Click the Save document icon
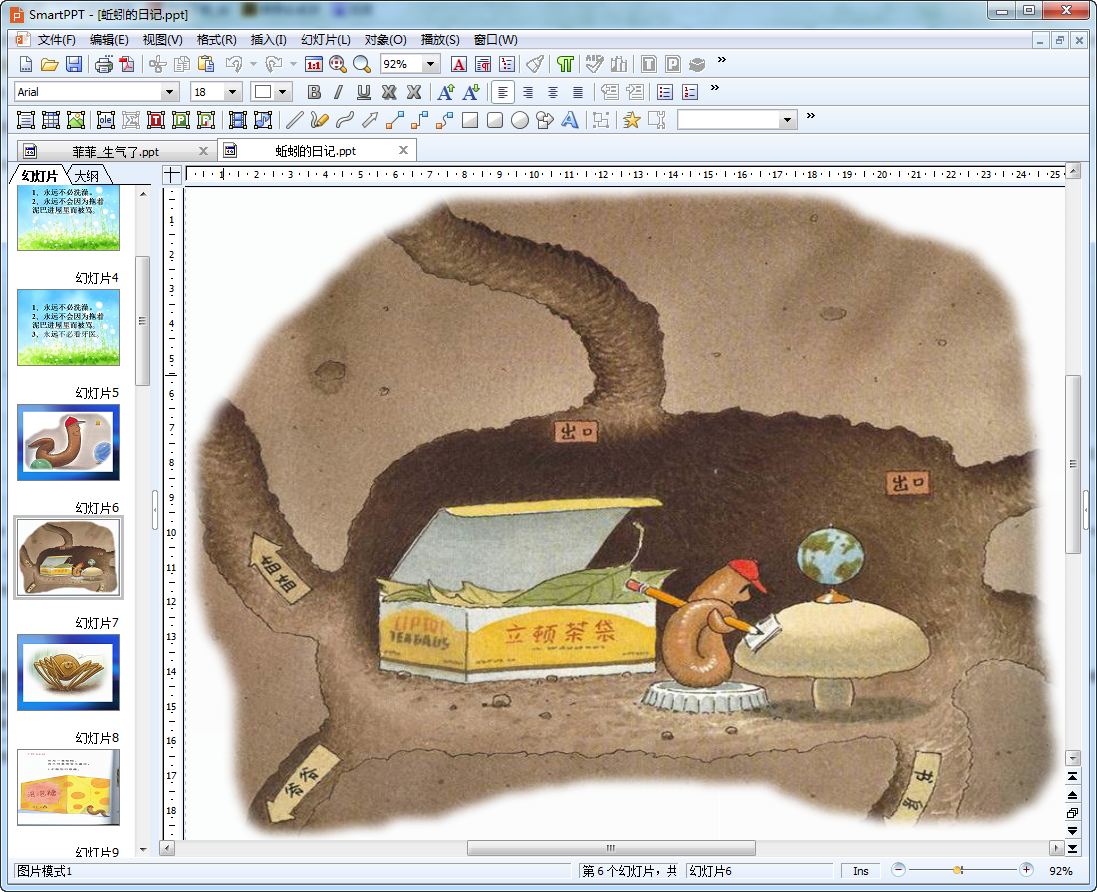The width and height of the screenshot is (1097, 892). [x=74, y=64]
